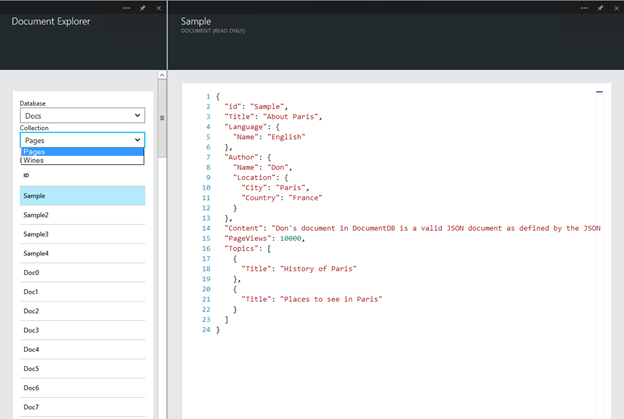Open the Doc0 document

click(82, 273)
